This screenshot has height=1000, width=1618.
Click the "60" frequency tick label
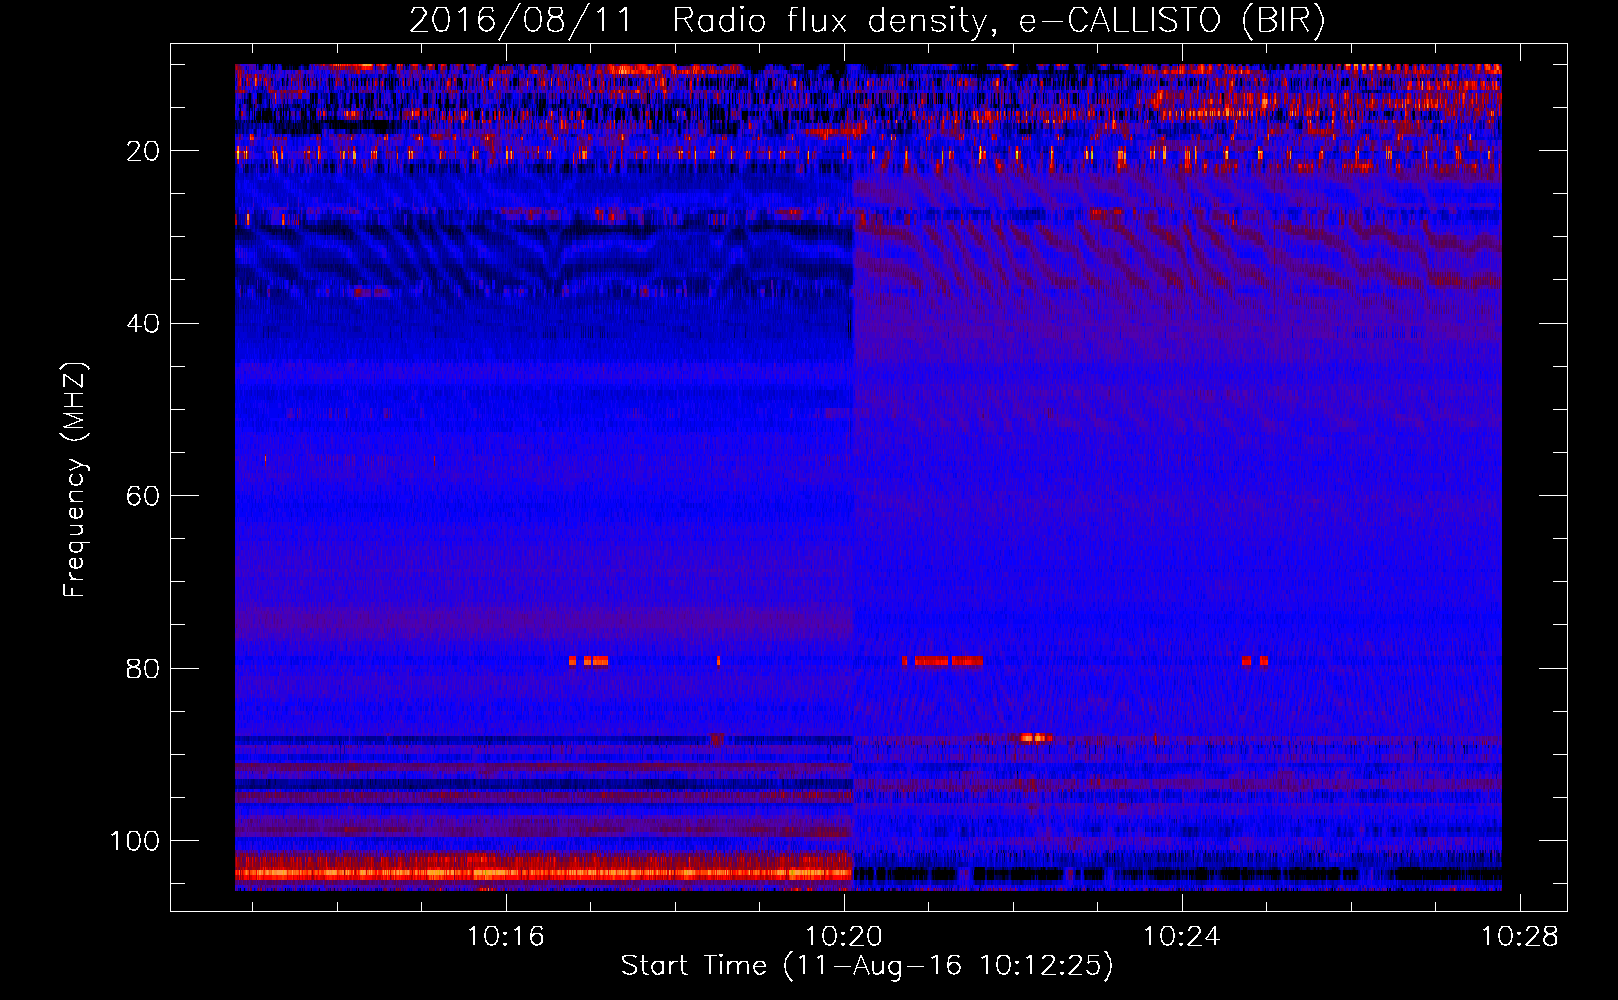(144, 497)
